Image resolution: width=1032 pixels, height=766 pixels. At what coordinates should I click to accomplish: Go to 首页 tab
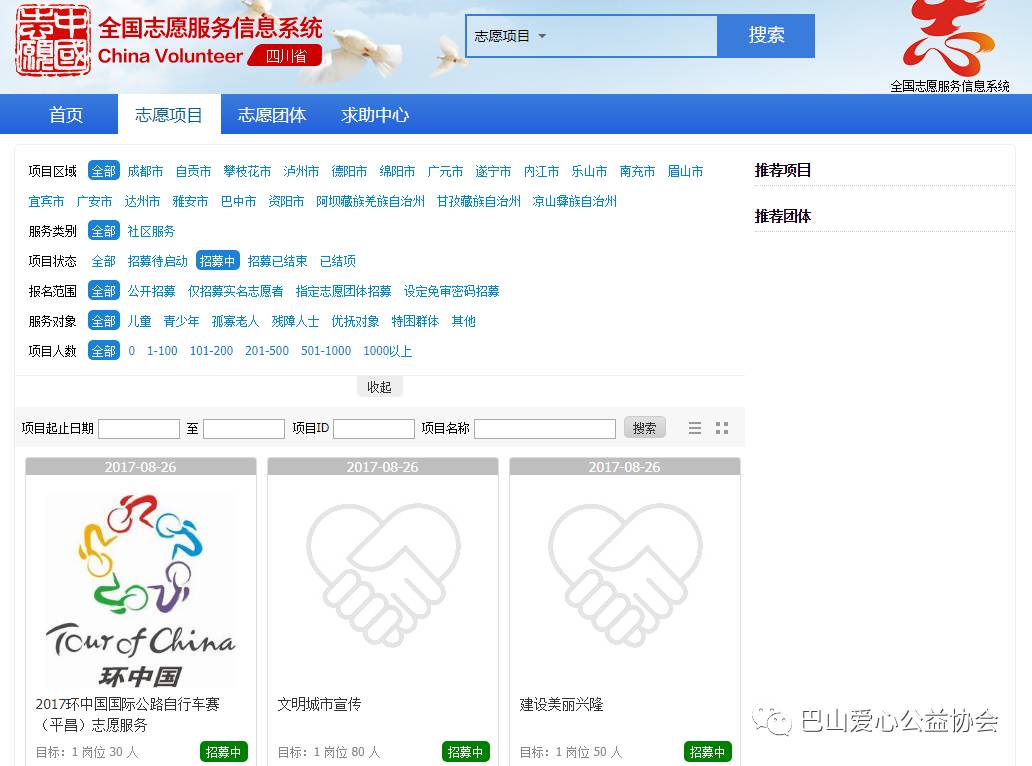66,115
